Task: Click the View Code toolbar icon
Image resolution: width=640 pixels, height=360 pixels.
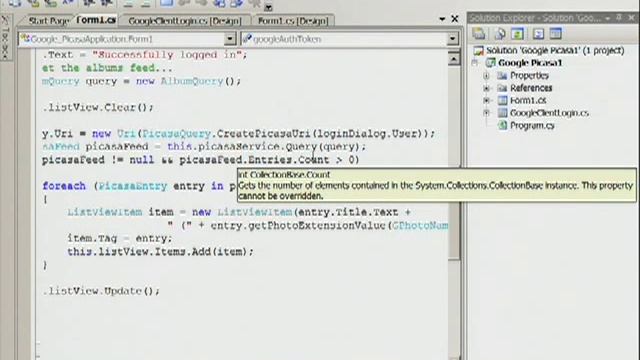Action: tap(538, 33)
